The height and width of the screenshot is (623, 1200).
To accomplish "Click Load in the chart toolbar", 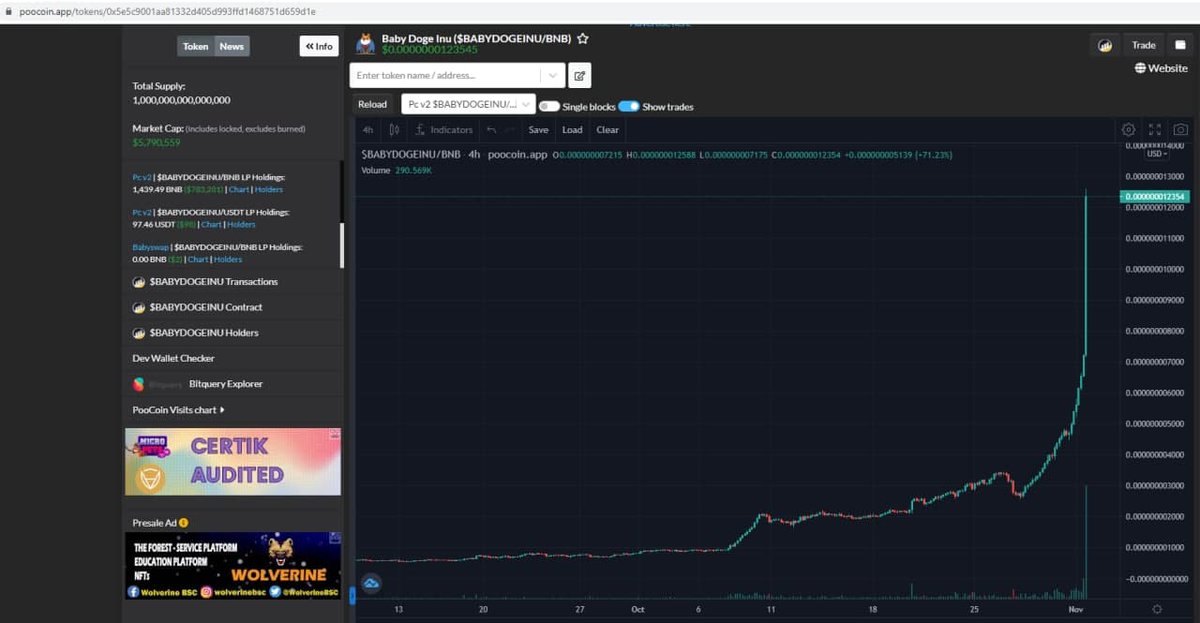I will (x=572, y=130).
